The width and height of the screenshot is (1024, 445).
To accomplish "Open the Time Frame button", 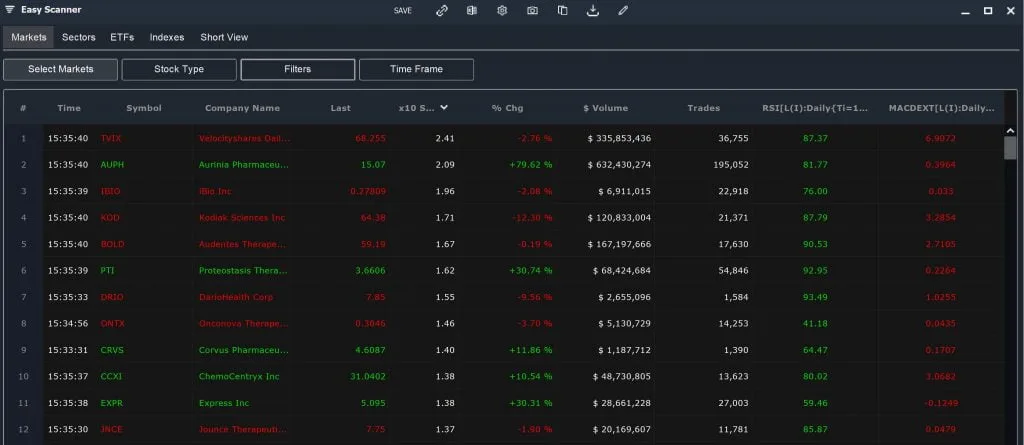I will pos(417,69).
